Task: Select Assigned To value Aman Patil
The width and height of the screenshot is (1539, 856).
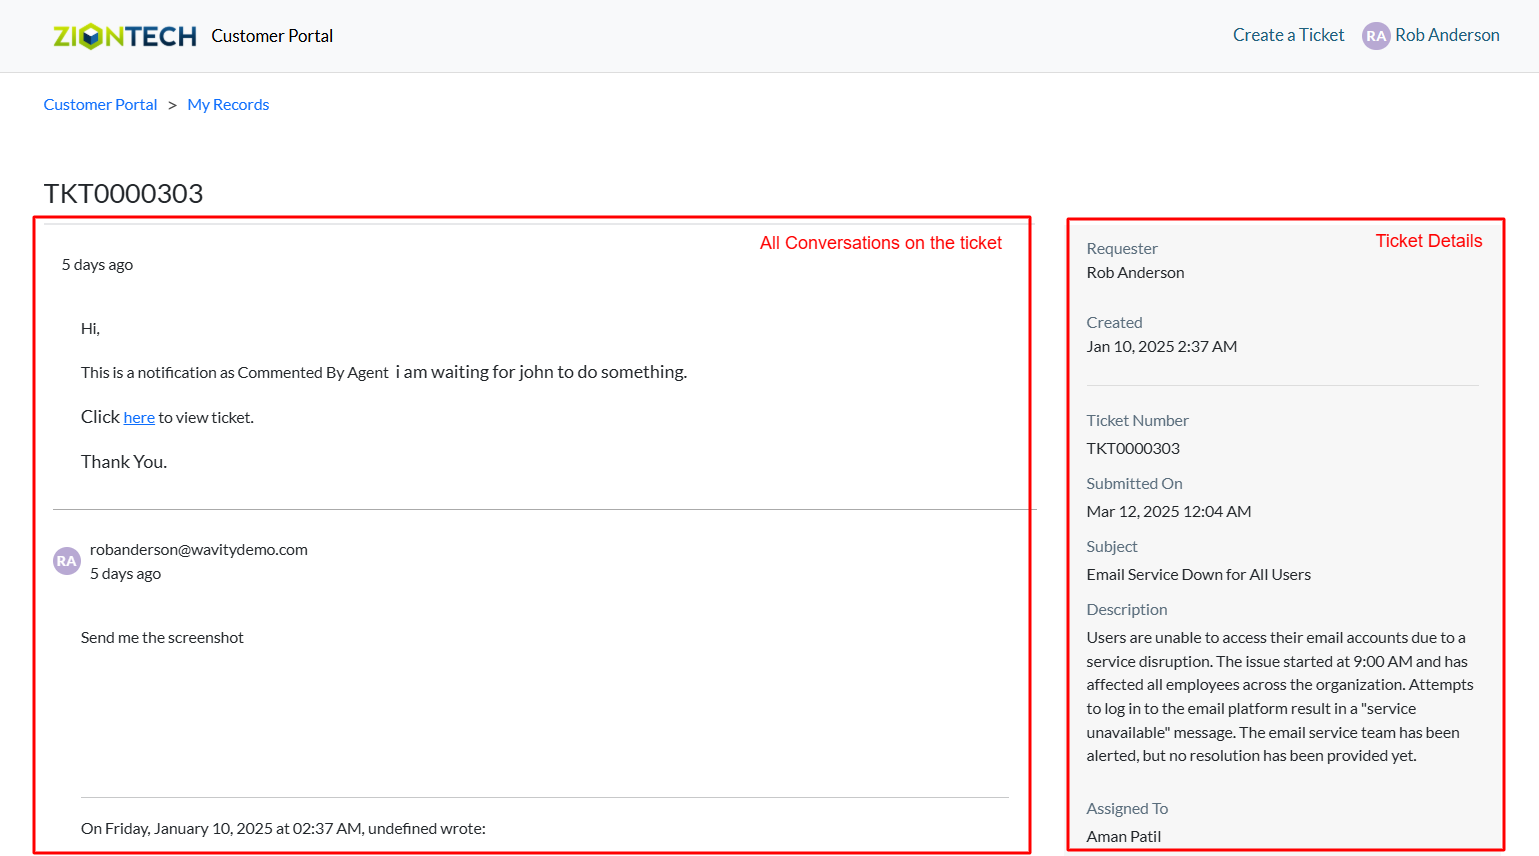Action: (x=1124, y=836)
